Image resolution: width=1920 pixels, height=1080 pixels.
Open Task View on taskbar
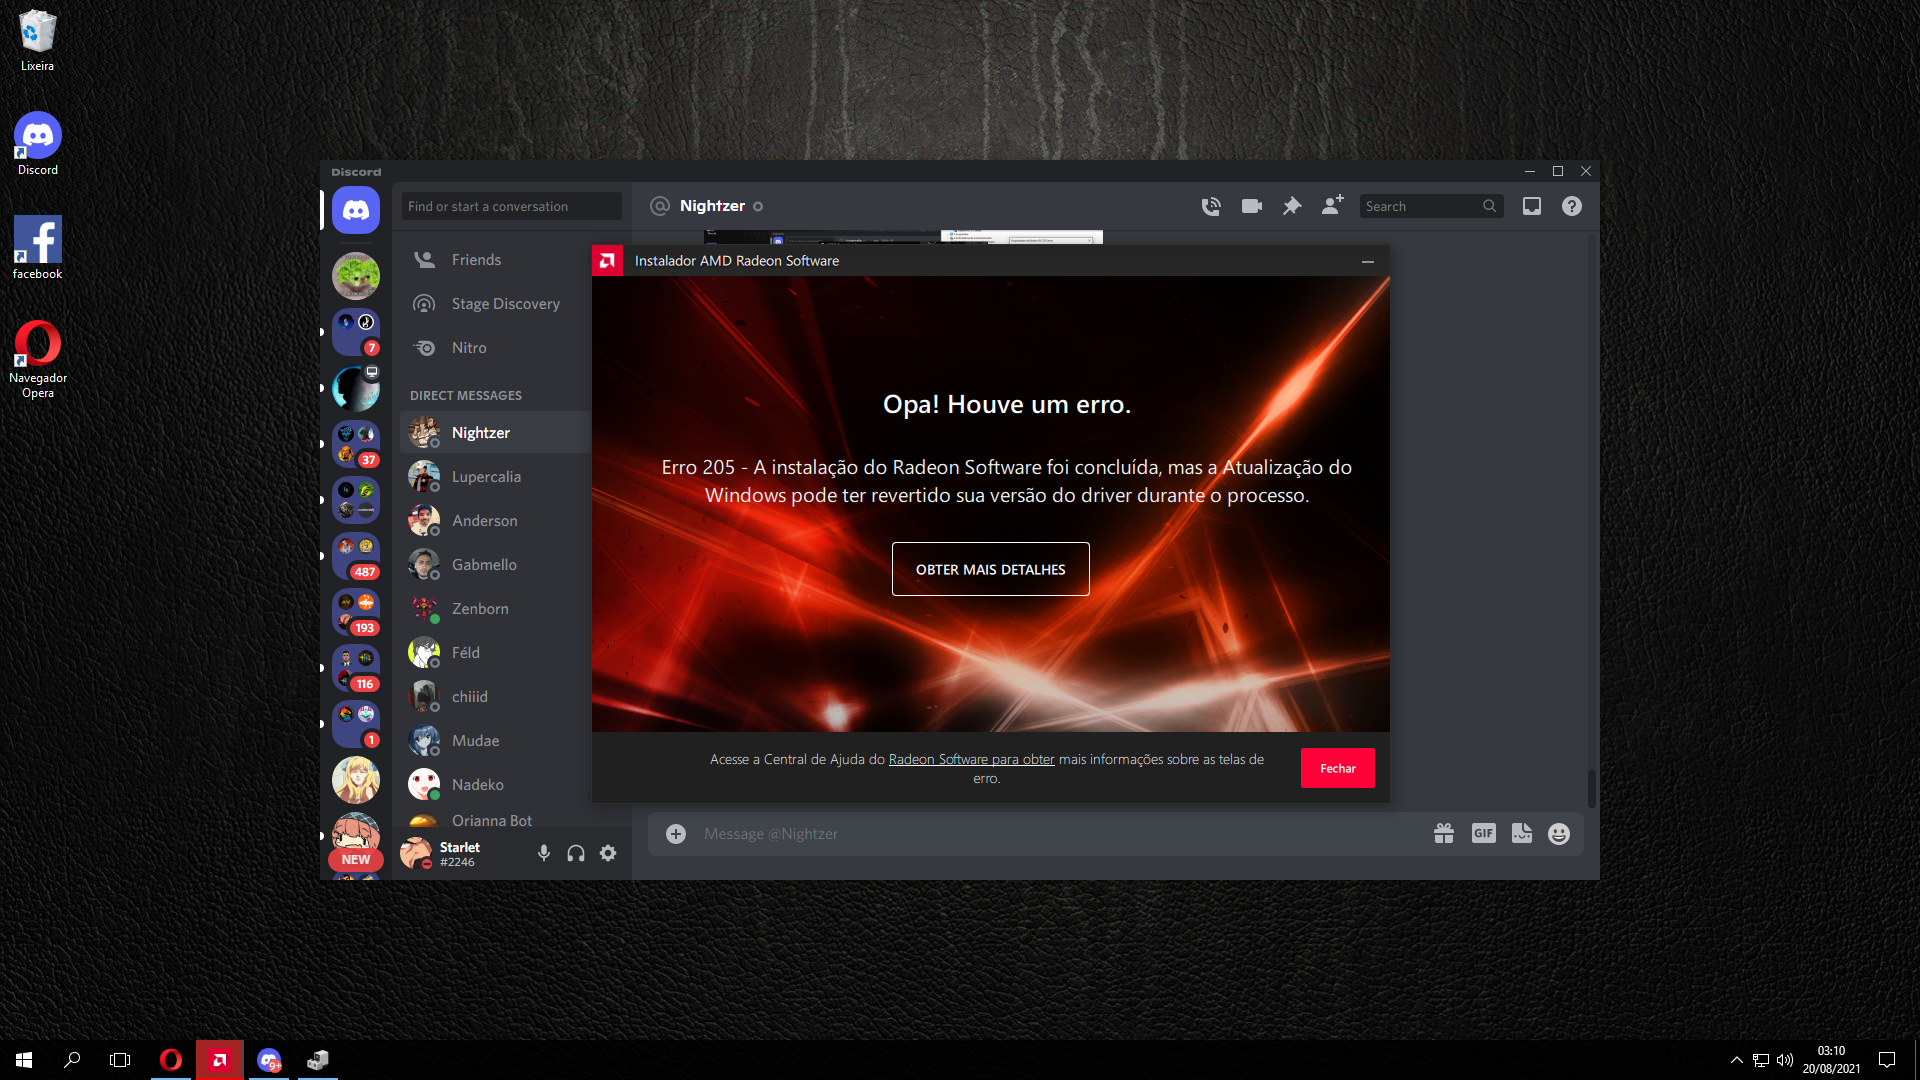click(x=120, y=1060)
